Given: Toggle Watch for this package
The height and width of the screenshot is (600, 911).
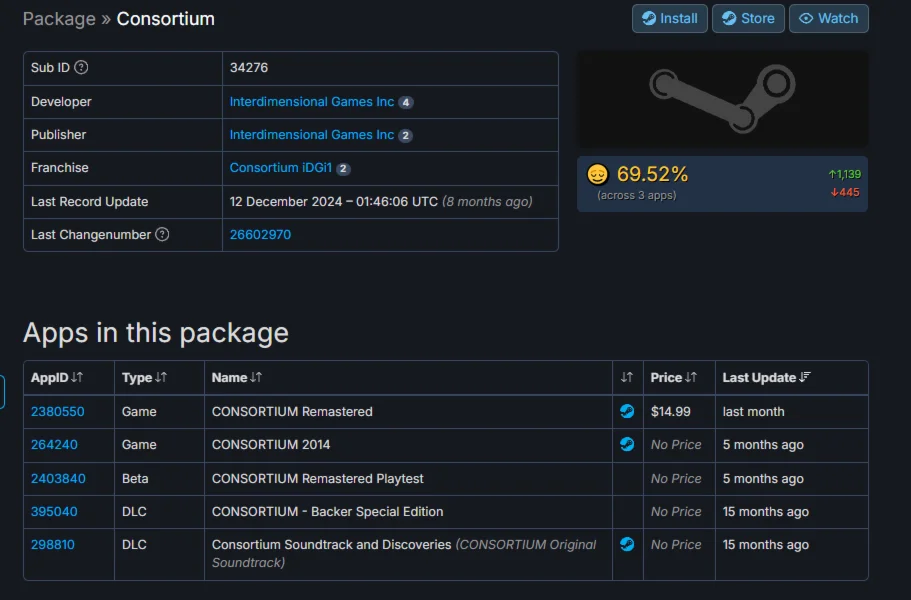Looking at the screenshot, I should click(828, 18).
